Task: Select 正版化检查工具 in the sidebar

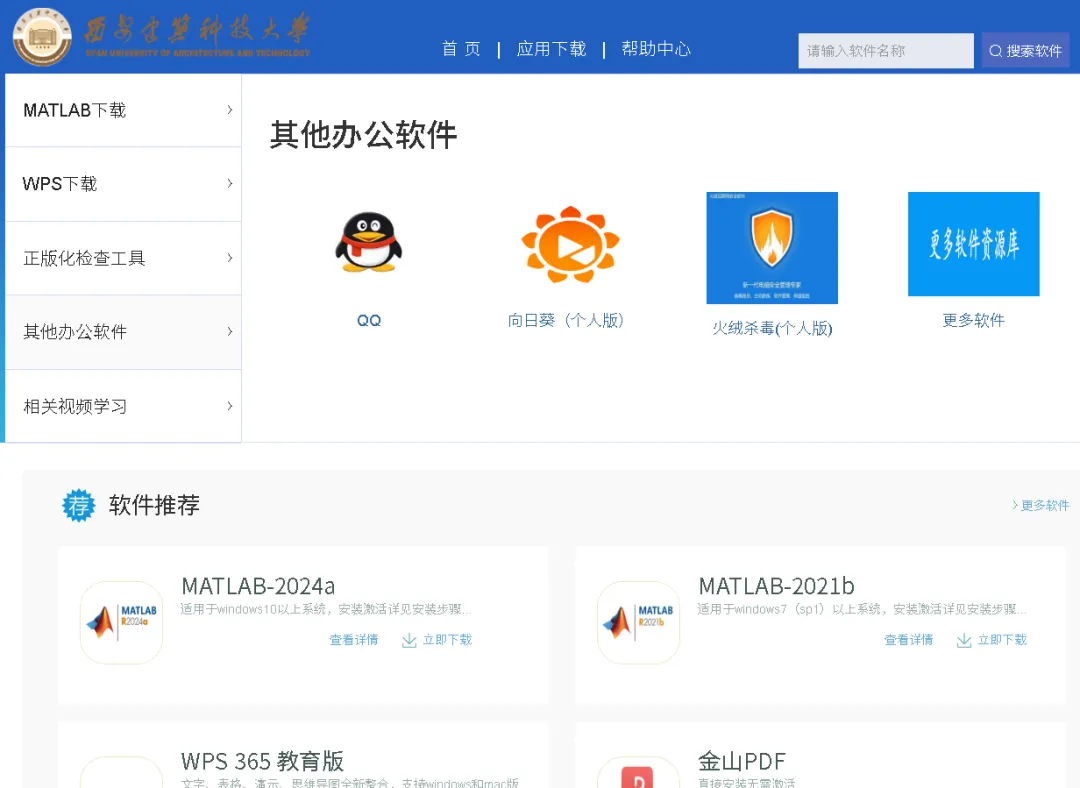Action: [x=123, y=258]
